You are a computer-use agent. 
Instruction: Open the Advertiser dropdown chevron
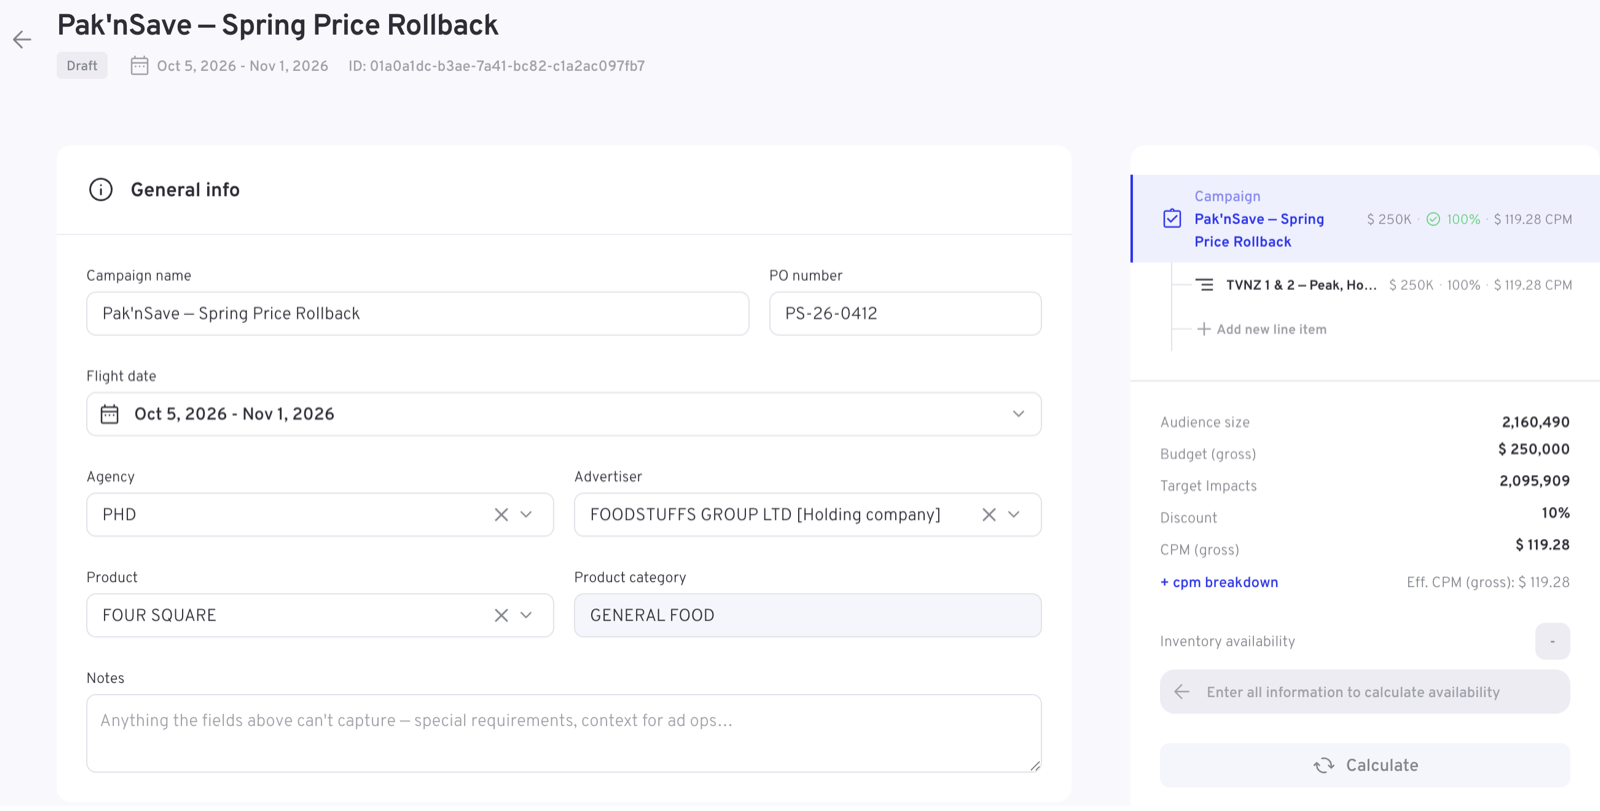point(1014,515)
